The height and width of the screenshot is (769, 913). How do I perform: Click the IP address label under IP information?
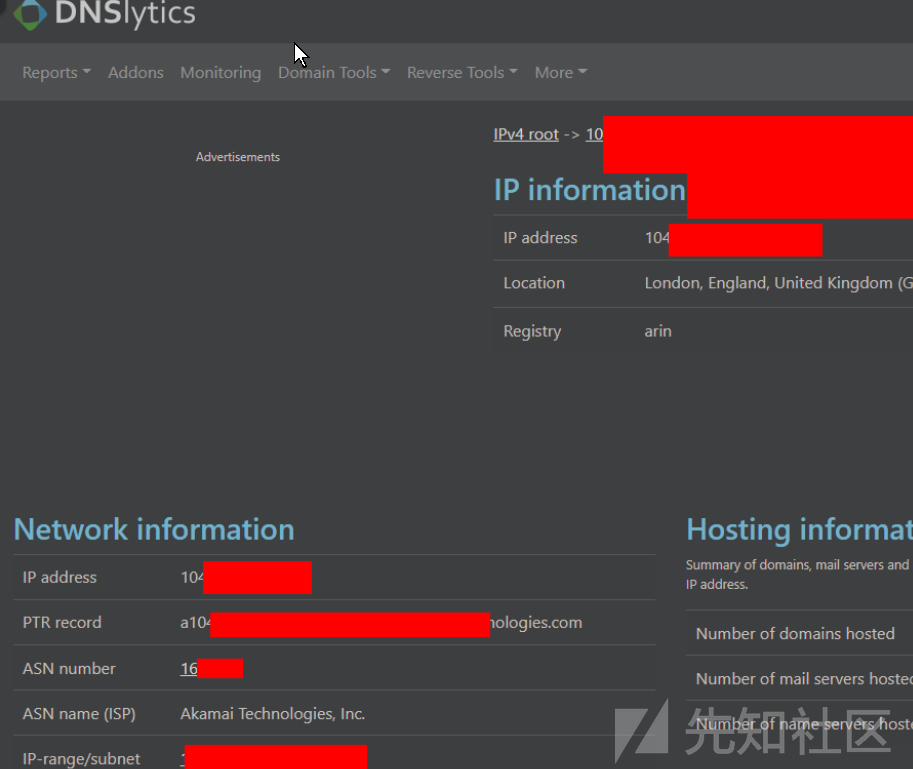click(x=540, y=238)
